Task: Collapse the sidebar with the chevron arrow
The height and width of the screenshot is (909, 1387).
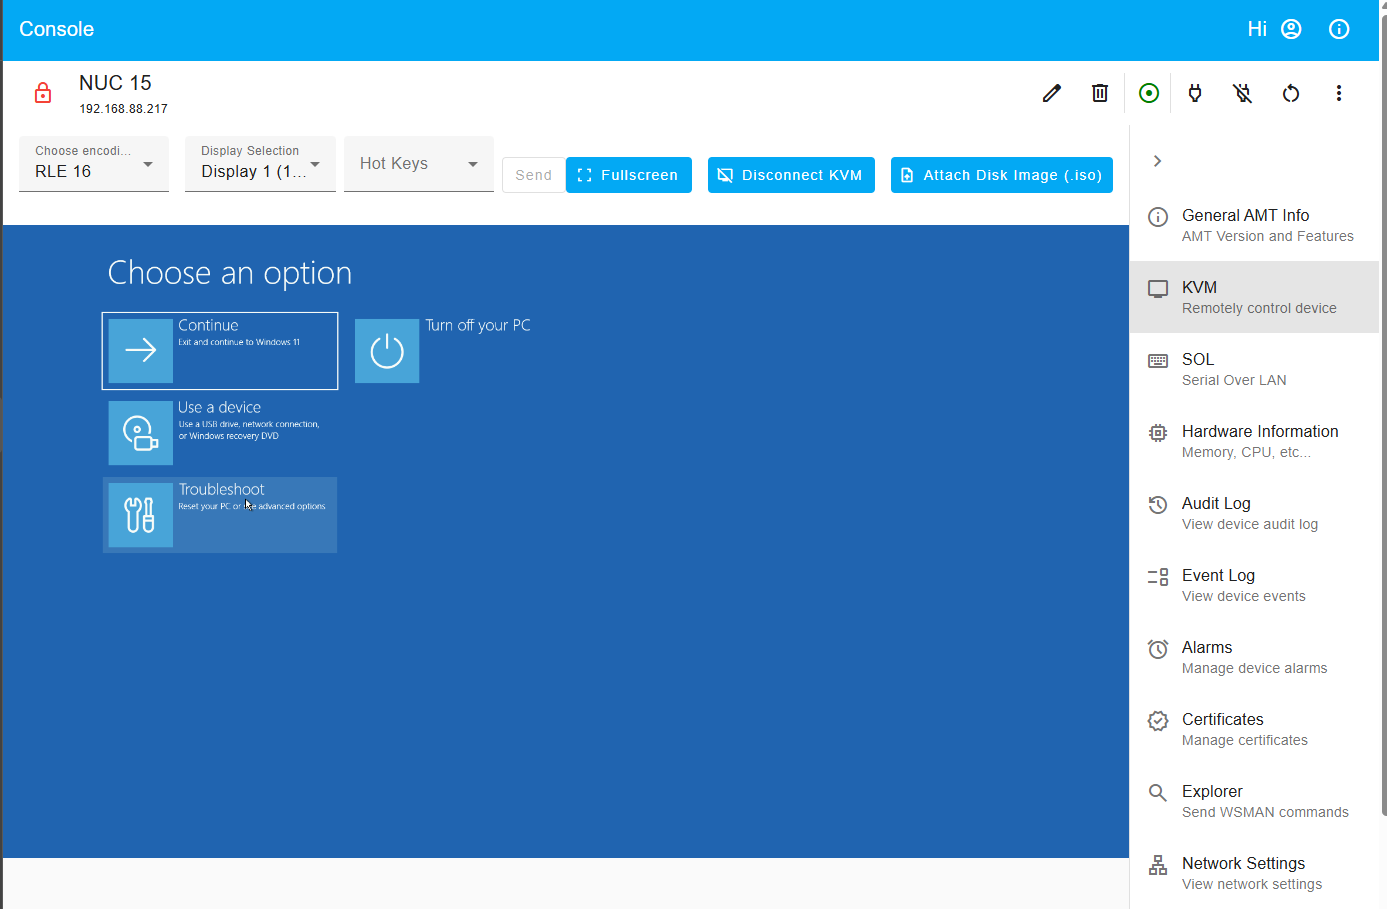Action: pos(1157,160)
